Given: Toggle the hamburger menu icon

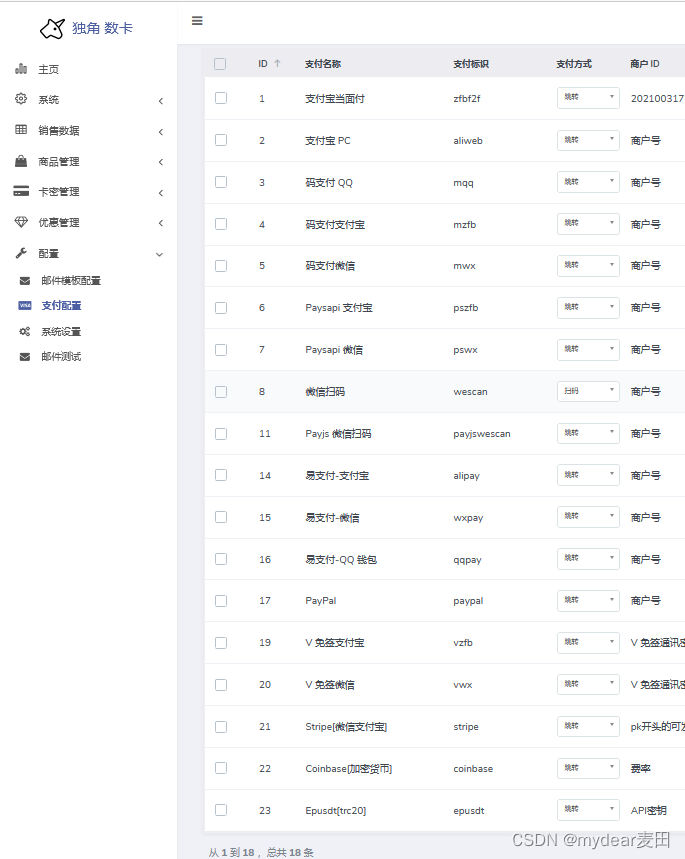Looking at the screenshot, I should (197, 21).
